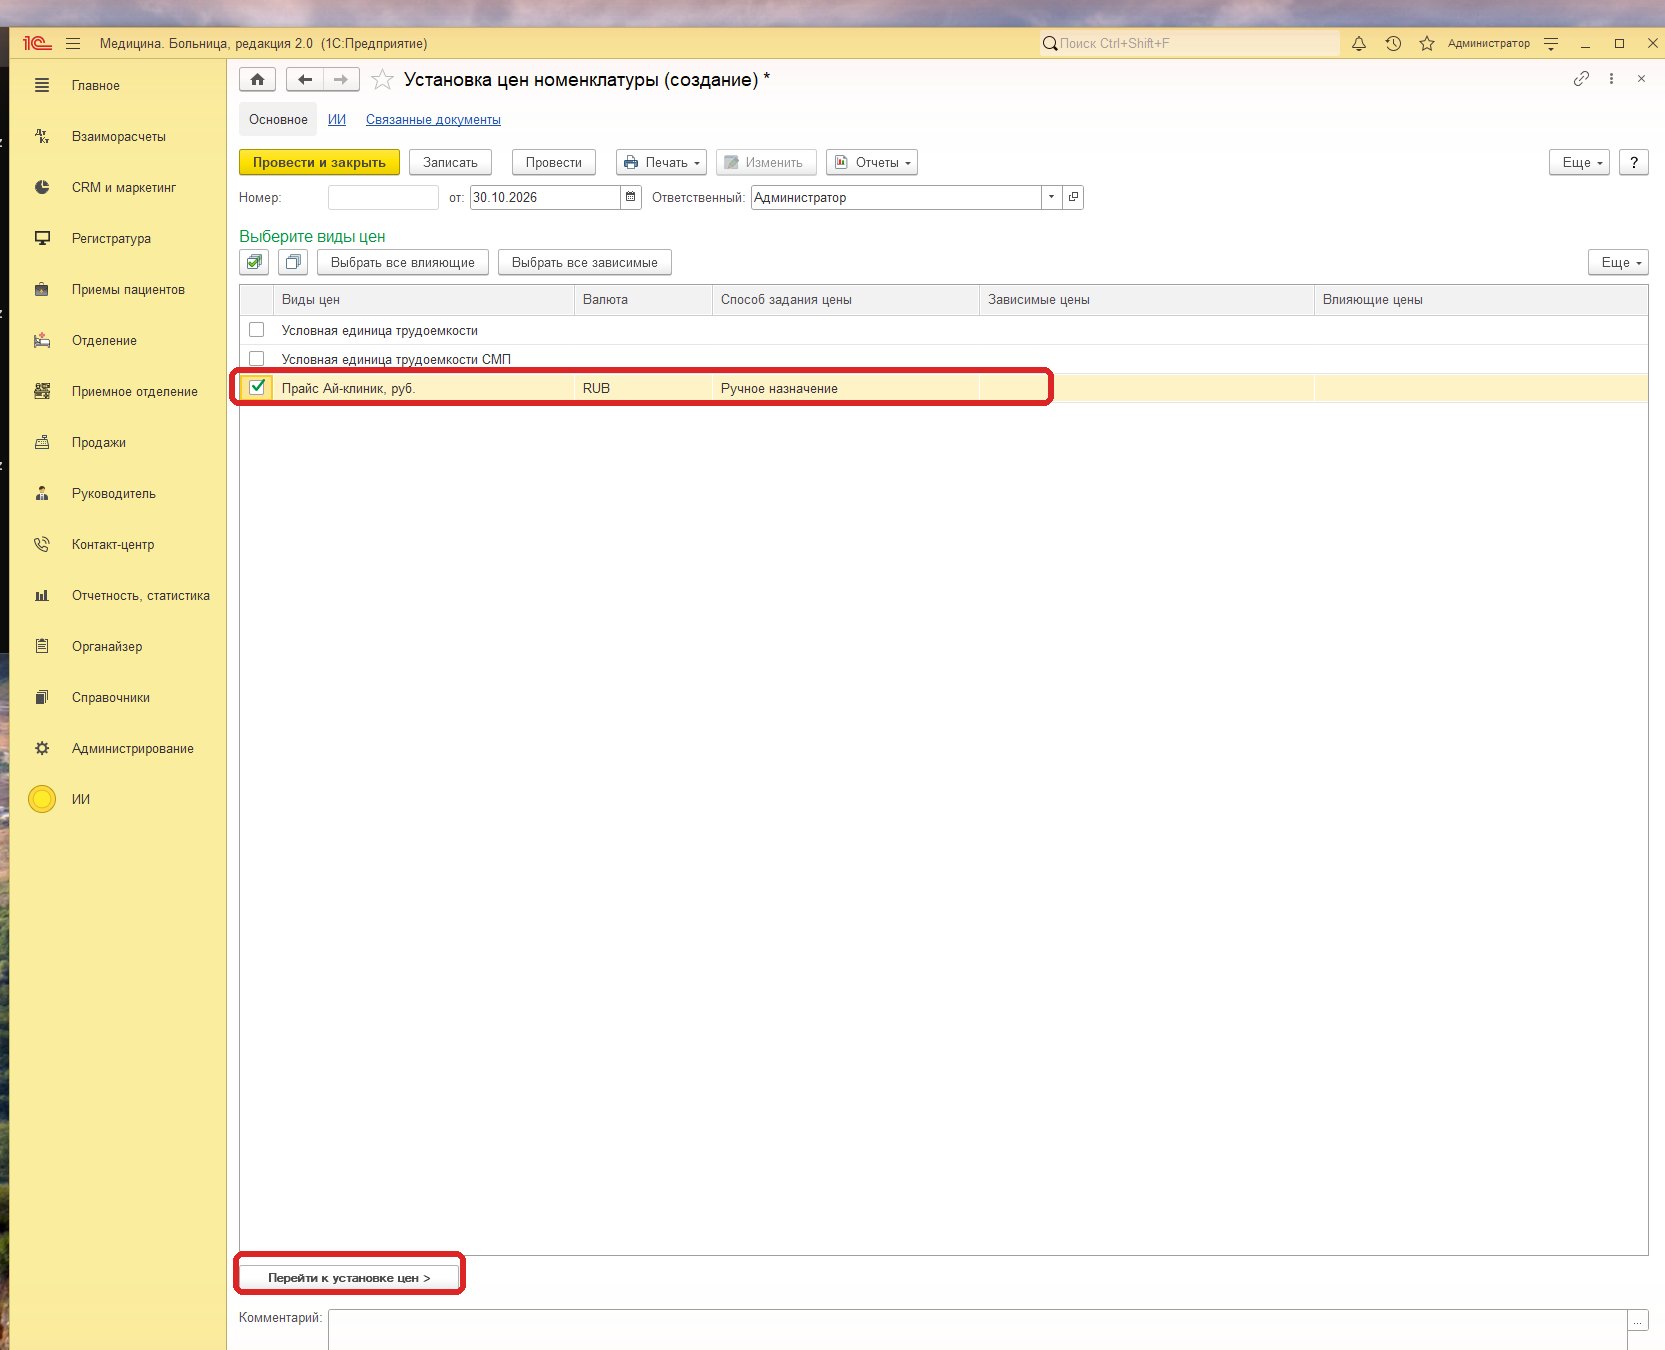Uncheck all price types icon
Screen dimensions: 1665x1350
coord(293,262)
